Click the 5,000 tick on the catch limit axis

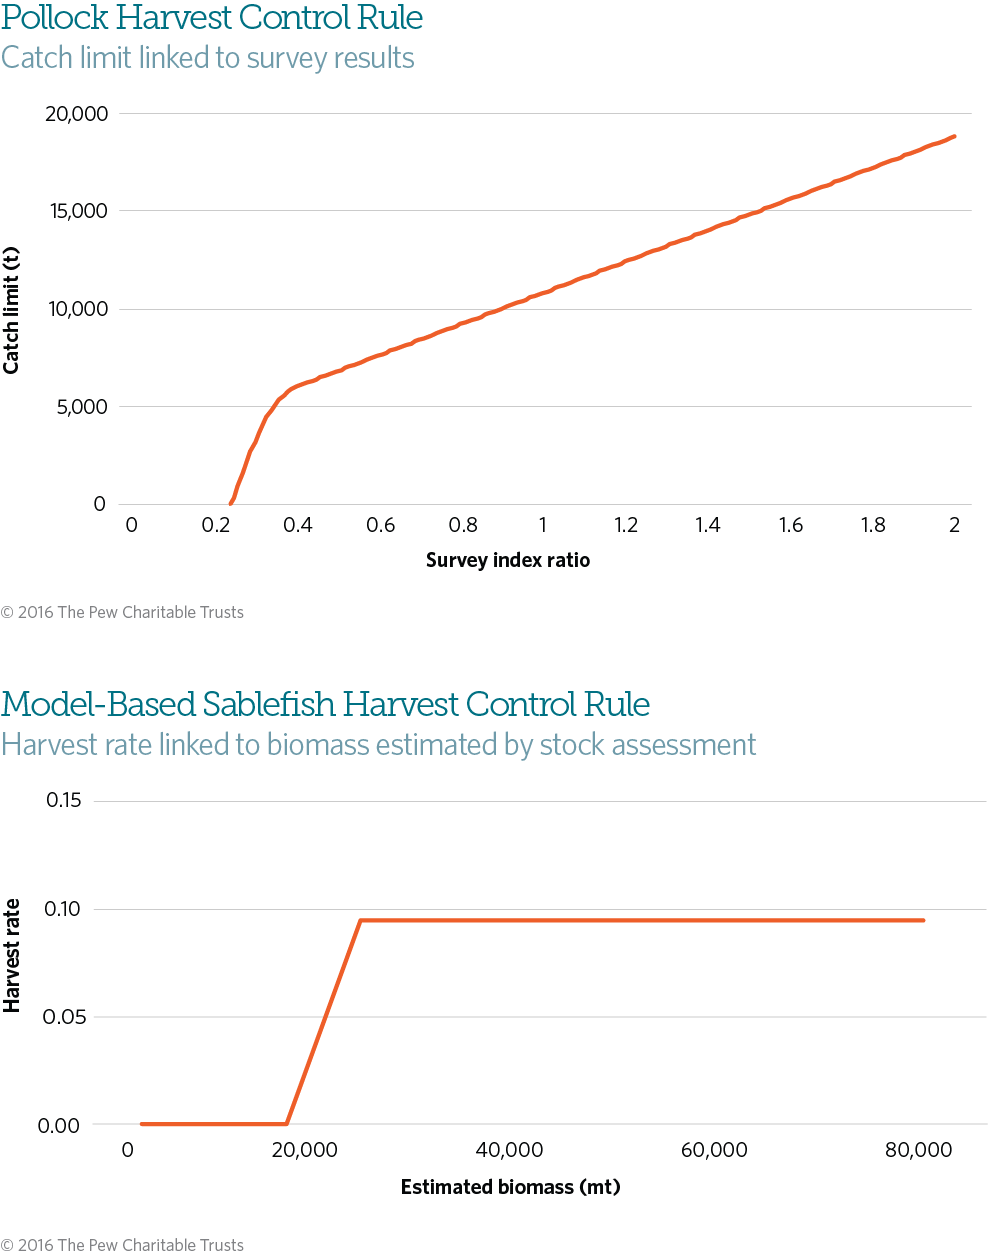pyautogui.click(x=82, y=407)
